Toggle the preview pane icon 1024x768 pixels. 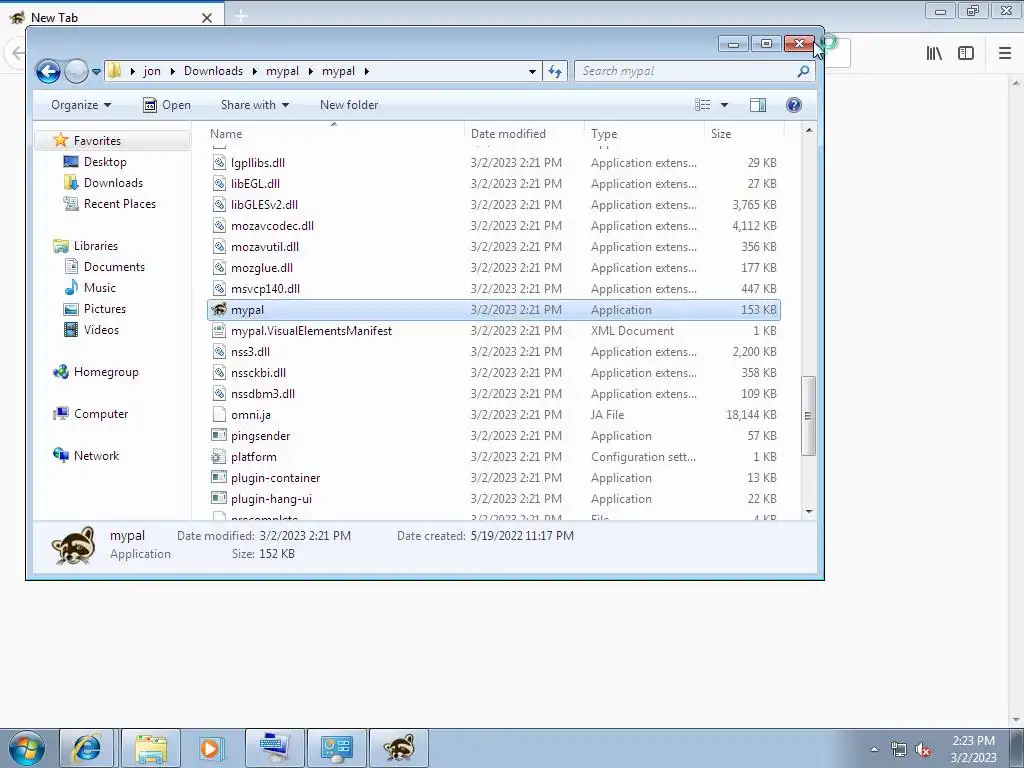pyautogui.click(x=758, y=105)
